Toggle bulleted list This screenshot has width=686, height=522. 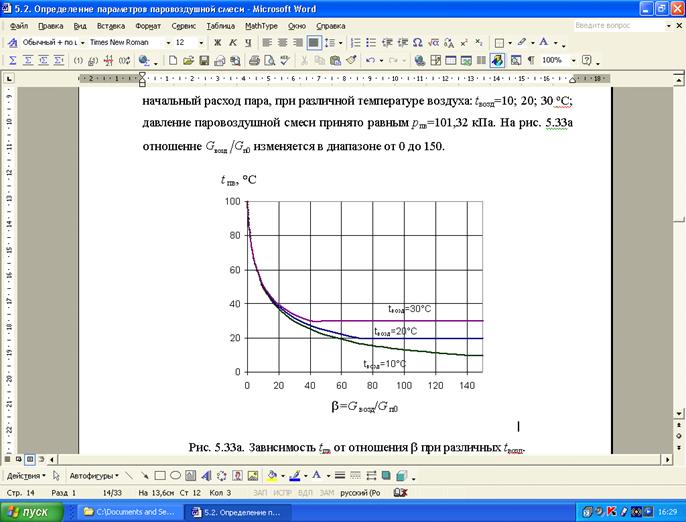click(371, 42)
